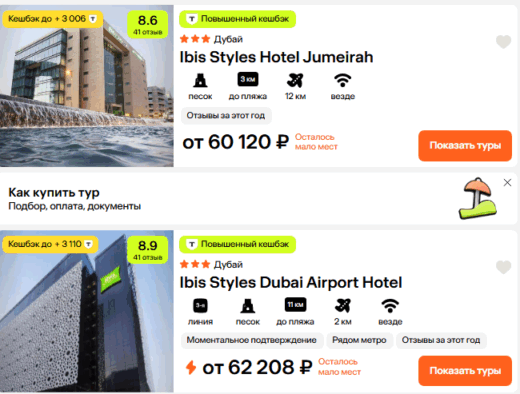This screenshot has height=394, width=520.
Task: Show tours for Ibis Styles Hotel Jumeirah
Action: point(465,146)
